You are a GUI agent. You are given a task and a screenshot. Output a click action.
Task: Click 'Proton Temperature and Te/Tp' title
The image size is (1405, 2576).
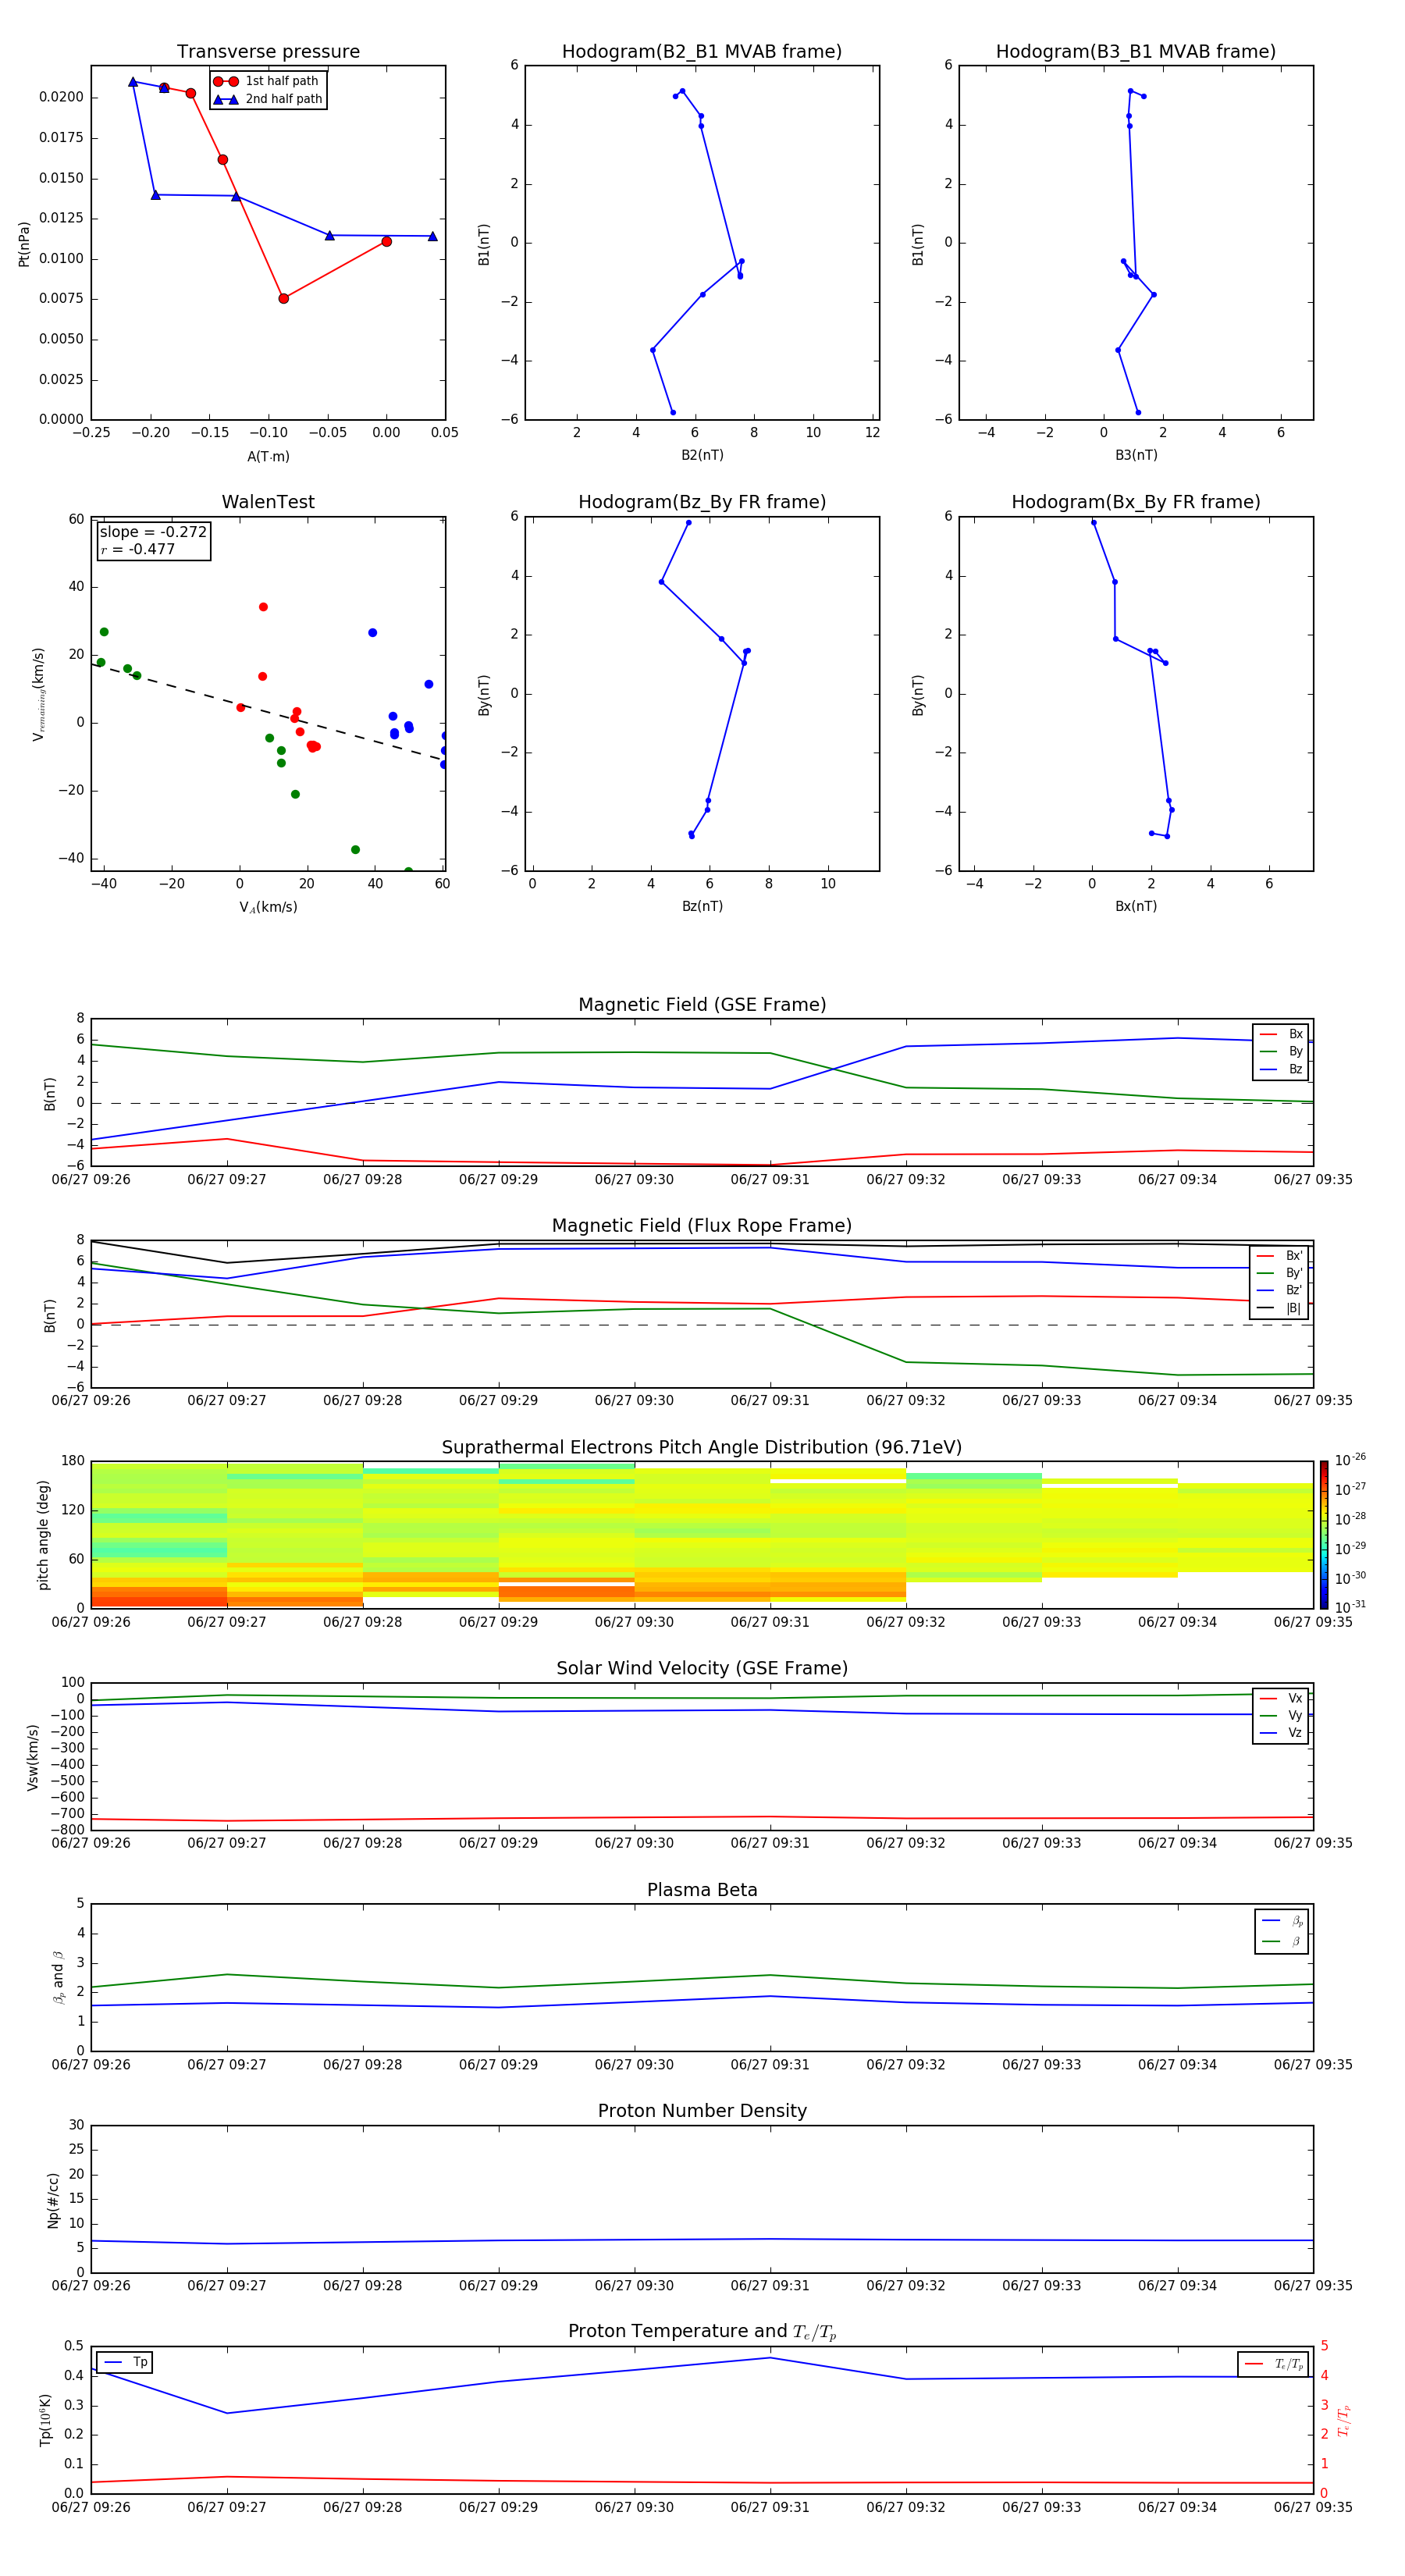coord(702,2332)
